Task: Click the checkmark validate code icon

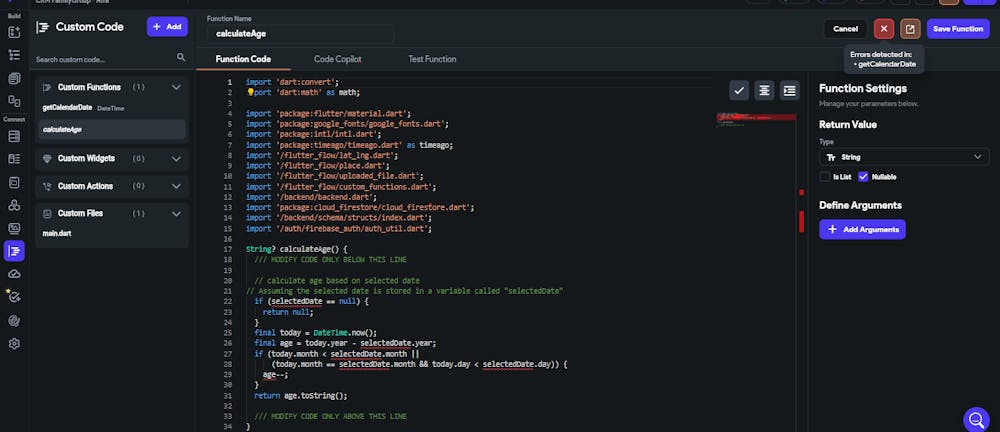Action: (739, 91)
